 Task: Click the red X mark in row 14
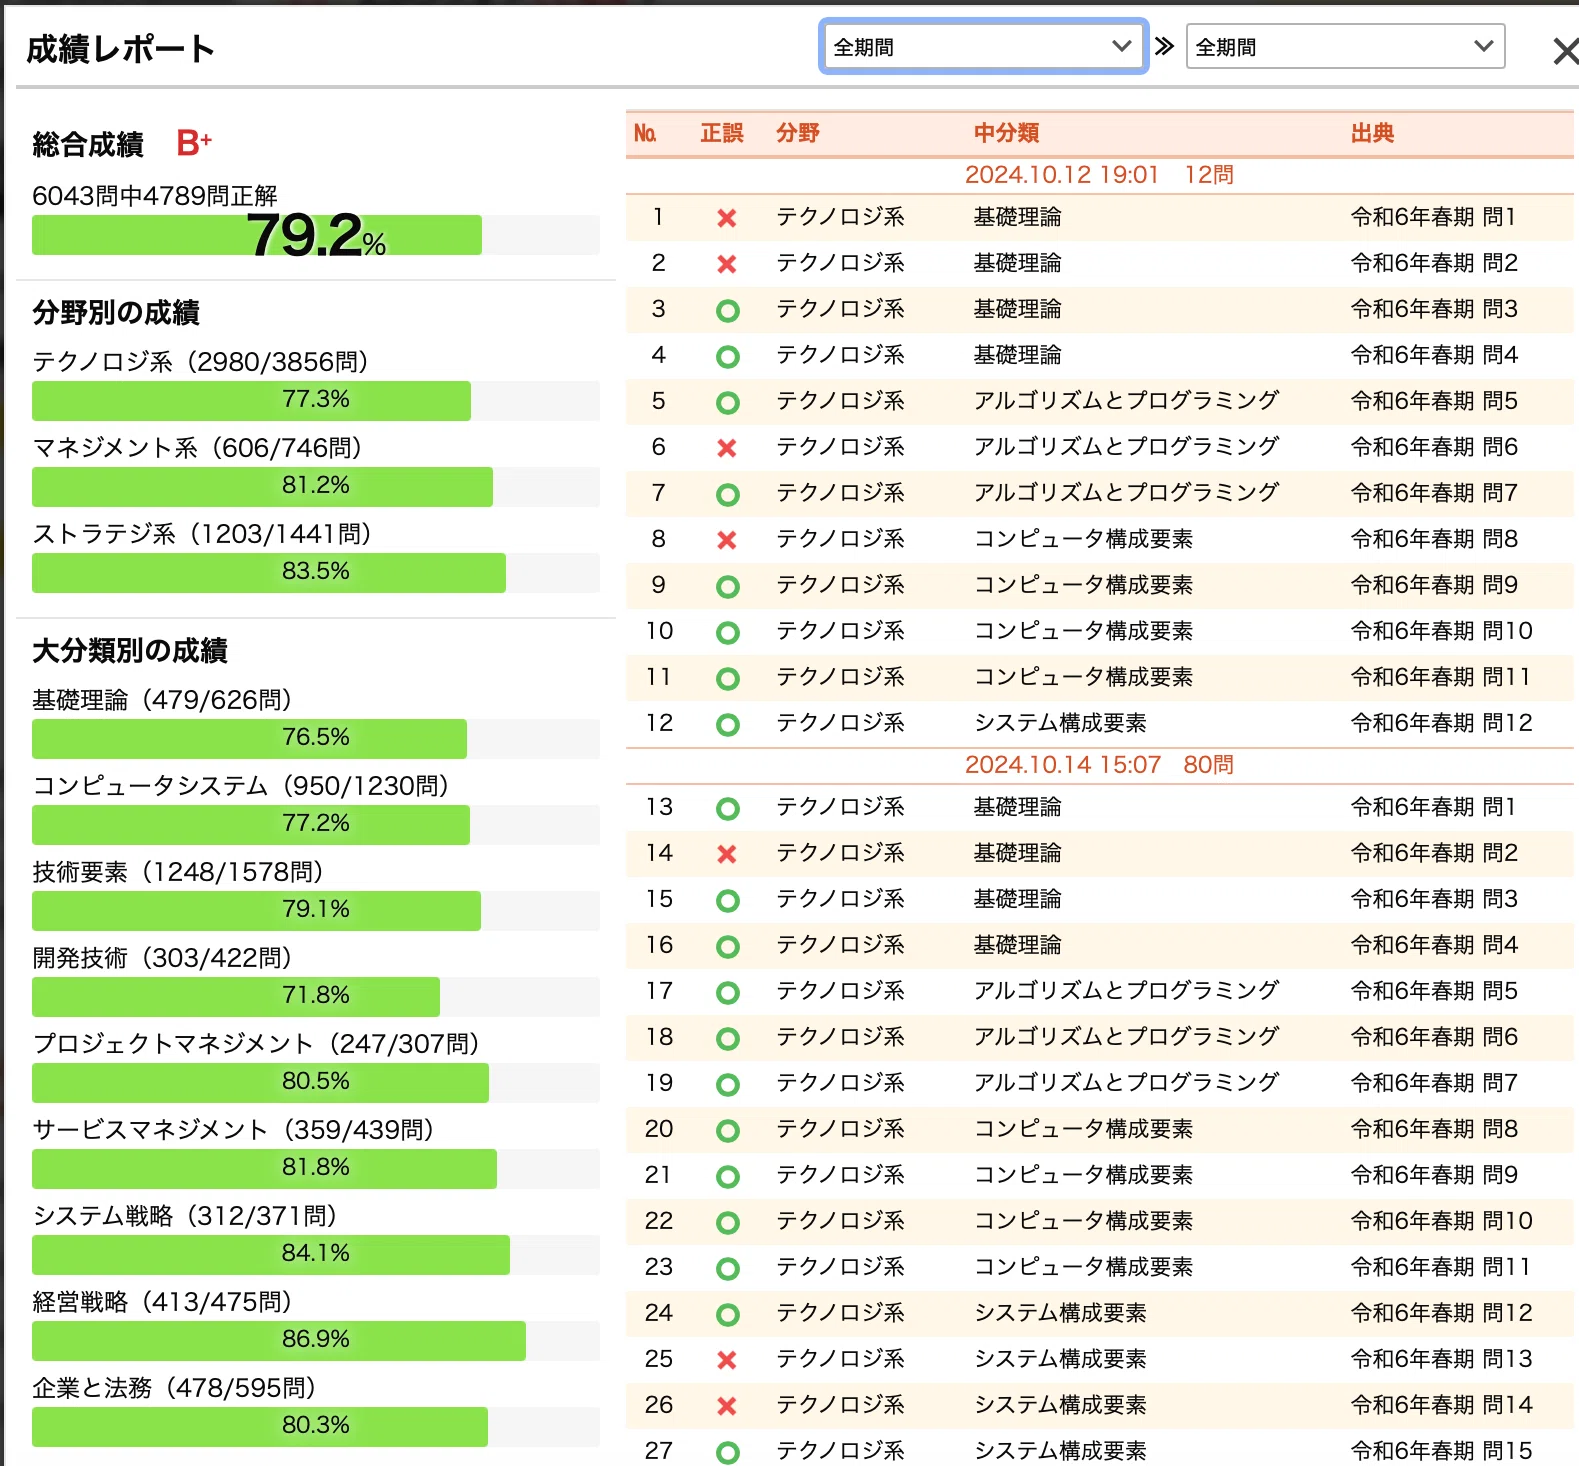point(727,854)
